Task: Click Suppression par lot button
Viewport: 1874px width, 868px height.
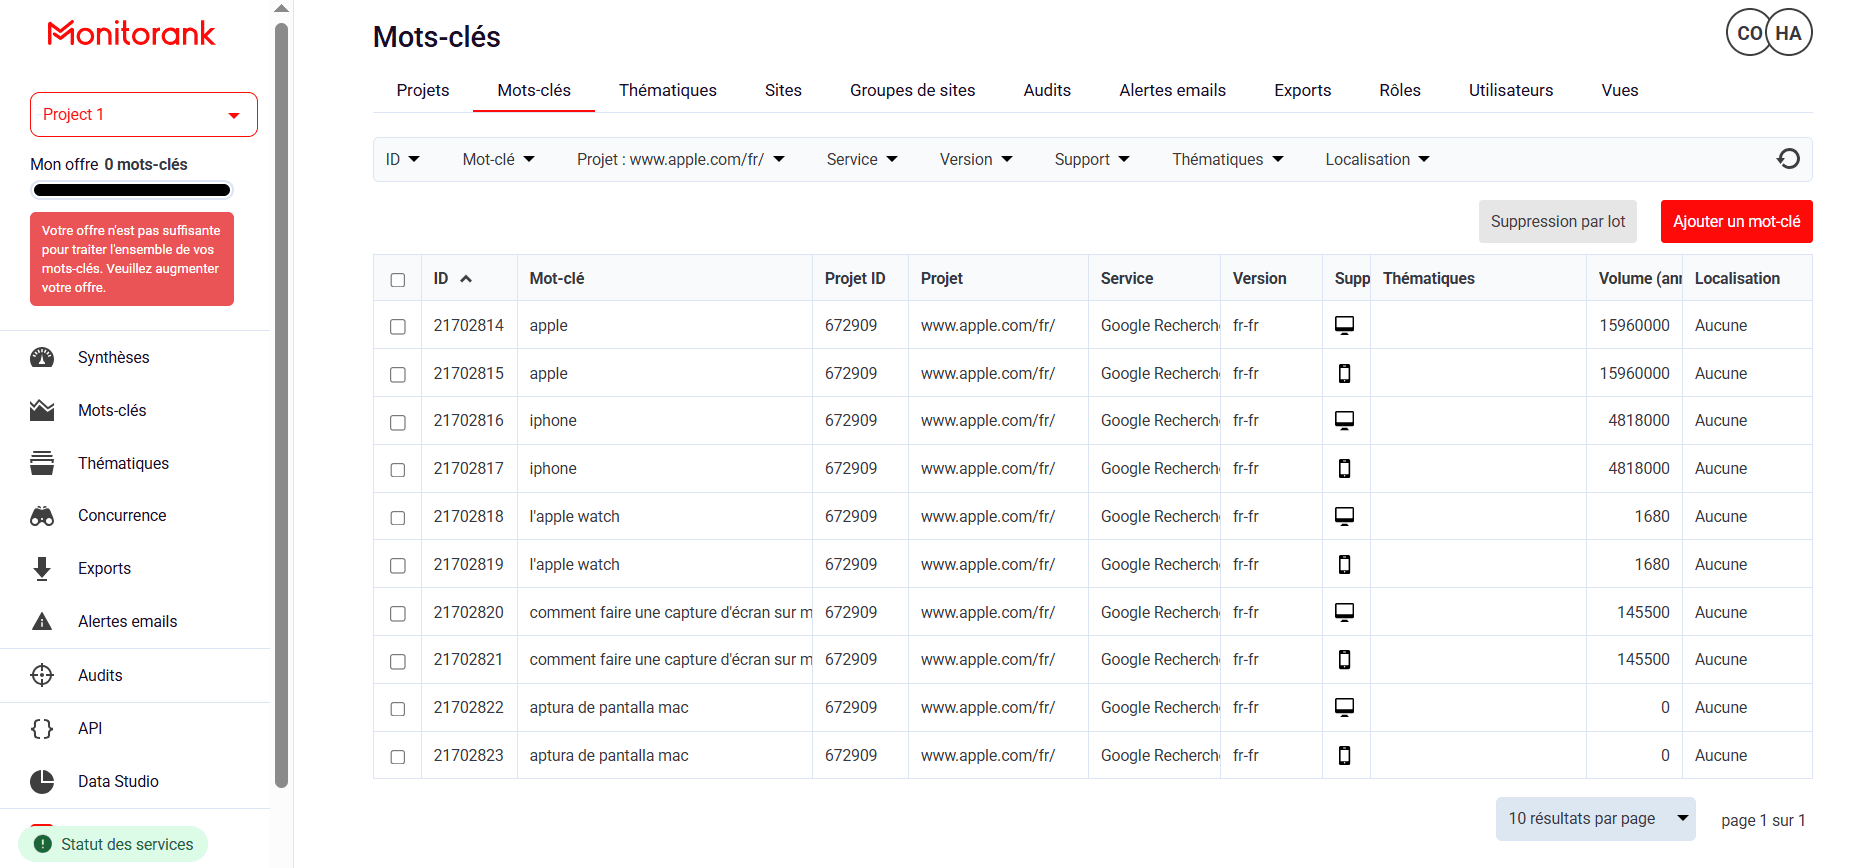Action: click(1558, 222)
